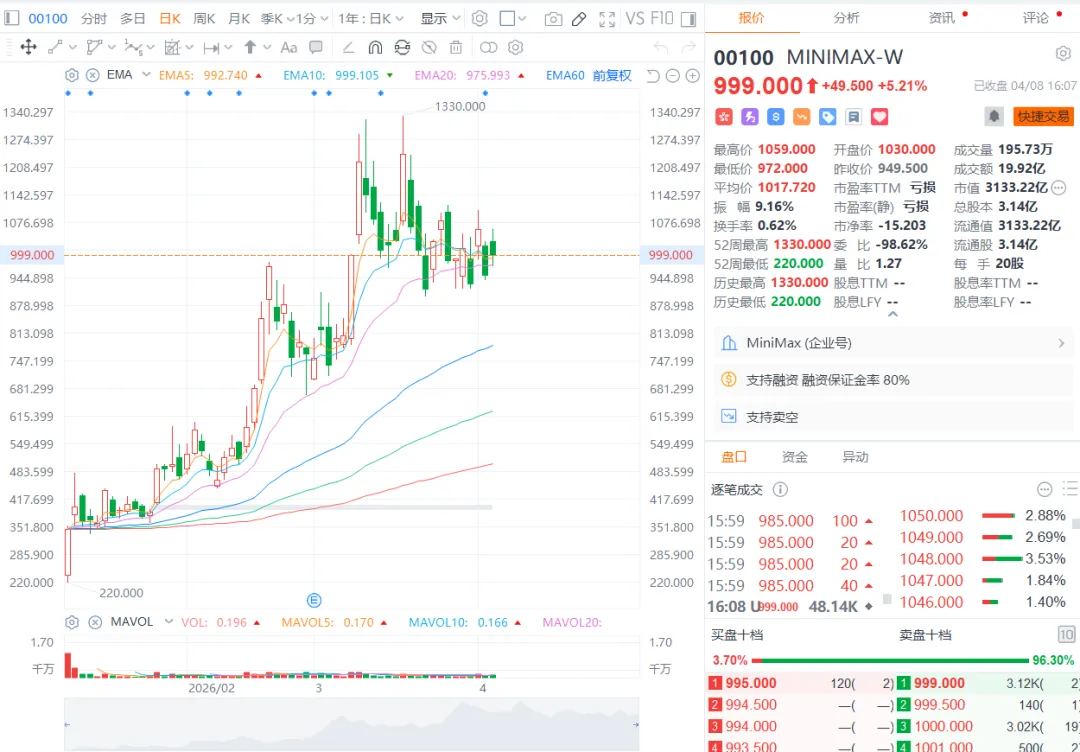Click the E earnings event marker
Image resolution: width=1080 pixels, height=752 pixels.
coord(314,600)
